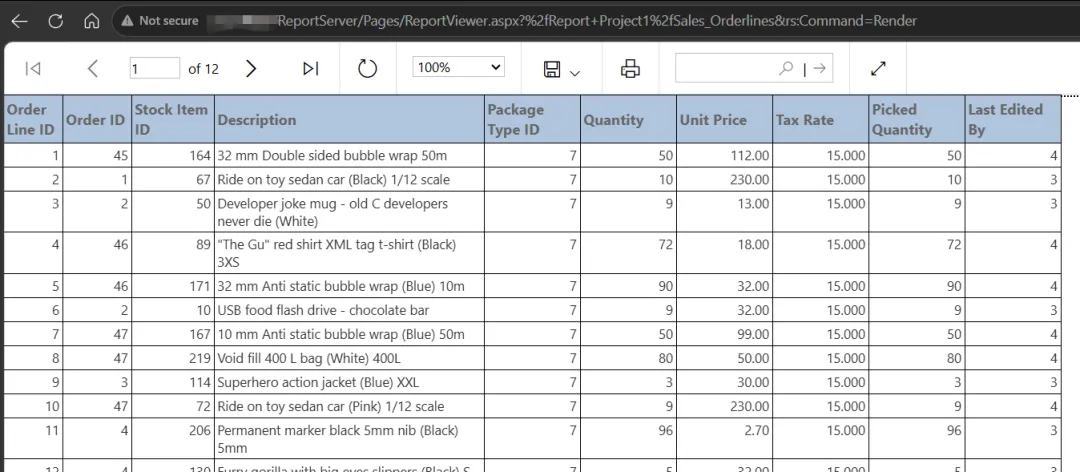Open the 100% zoom dropdown
Image resolution: width=1080 pixels, height=472 pixels.
point(459,68)
